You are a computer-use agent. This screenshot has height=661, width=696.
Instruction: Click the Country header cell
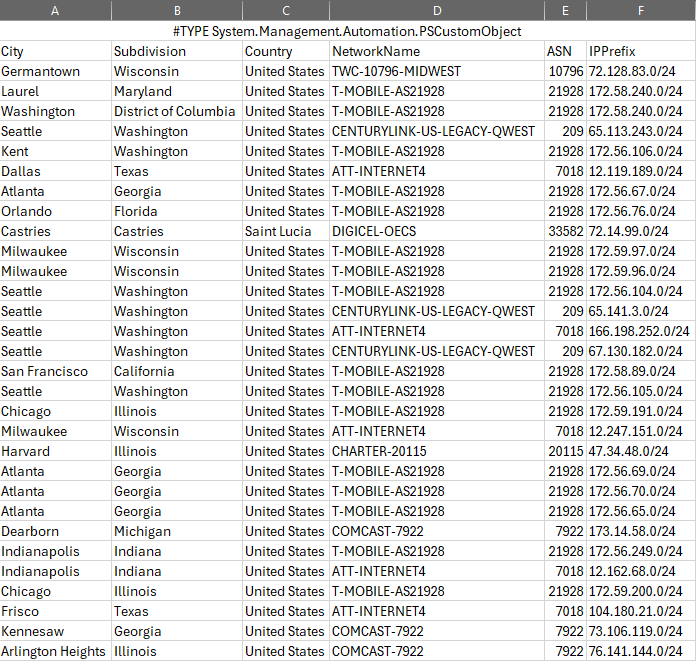286,51
